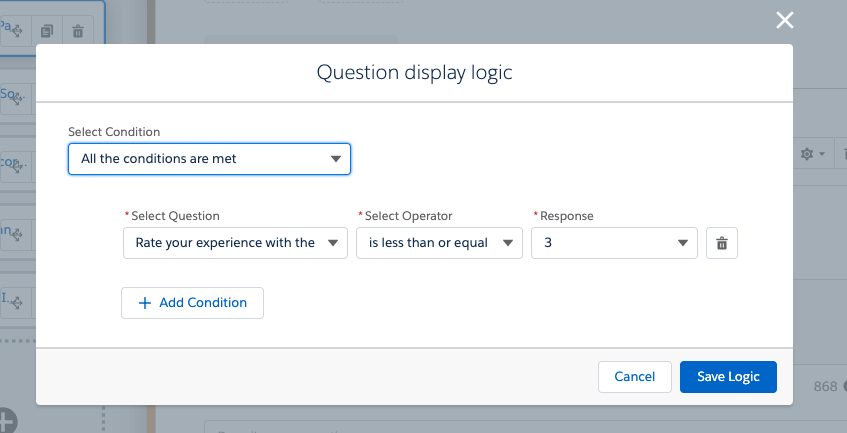The image size is (847, 433).
Task: Expand the Select Question dropdown
Action: pos(235,243)
